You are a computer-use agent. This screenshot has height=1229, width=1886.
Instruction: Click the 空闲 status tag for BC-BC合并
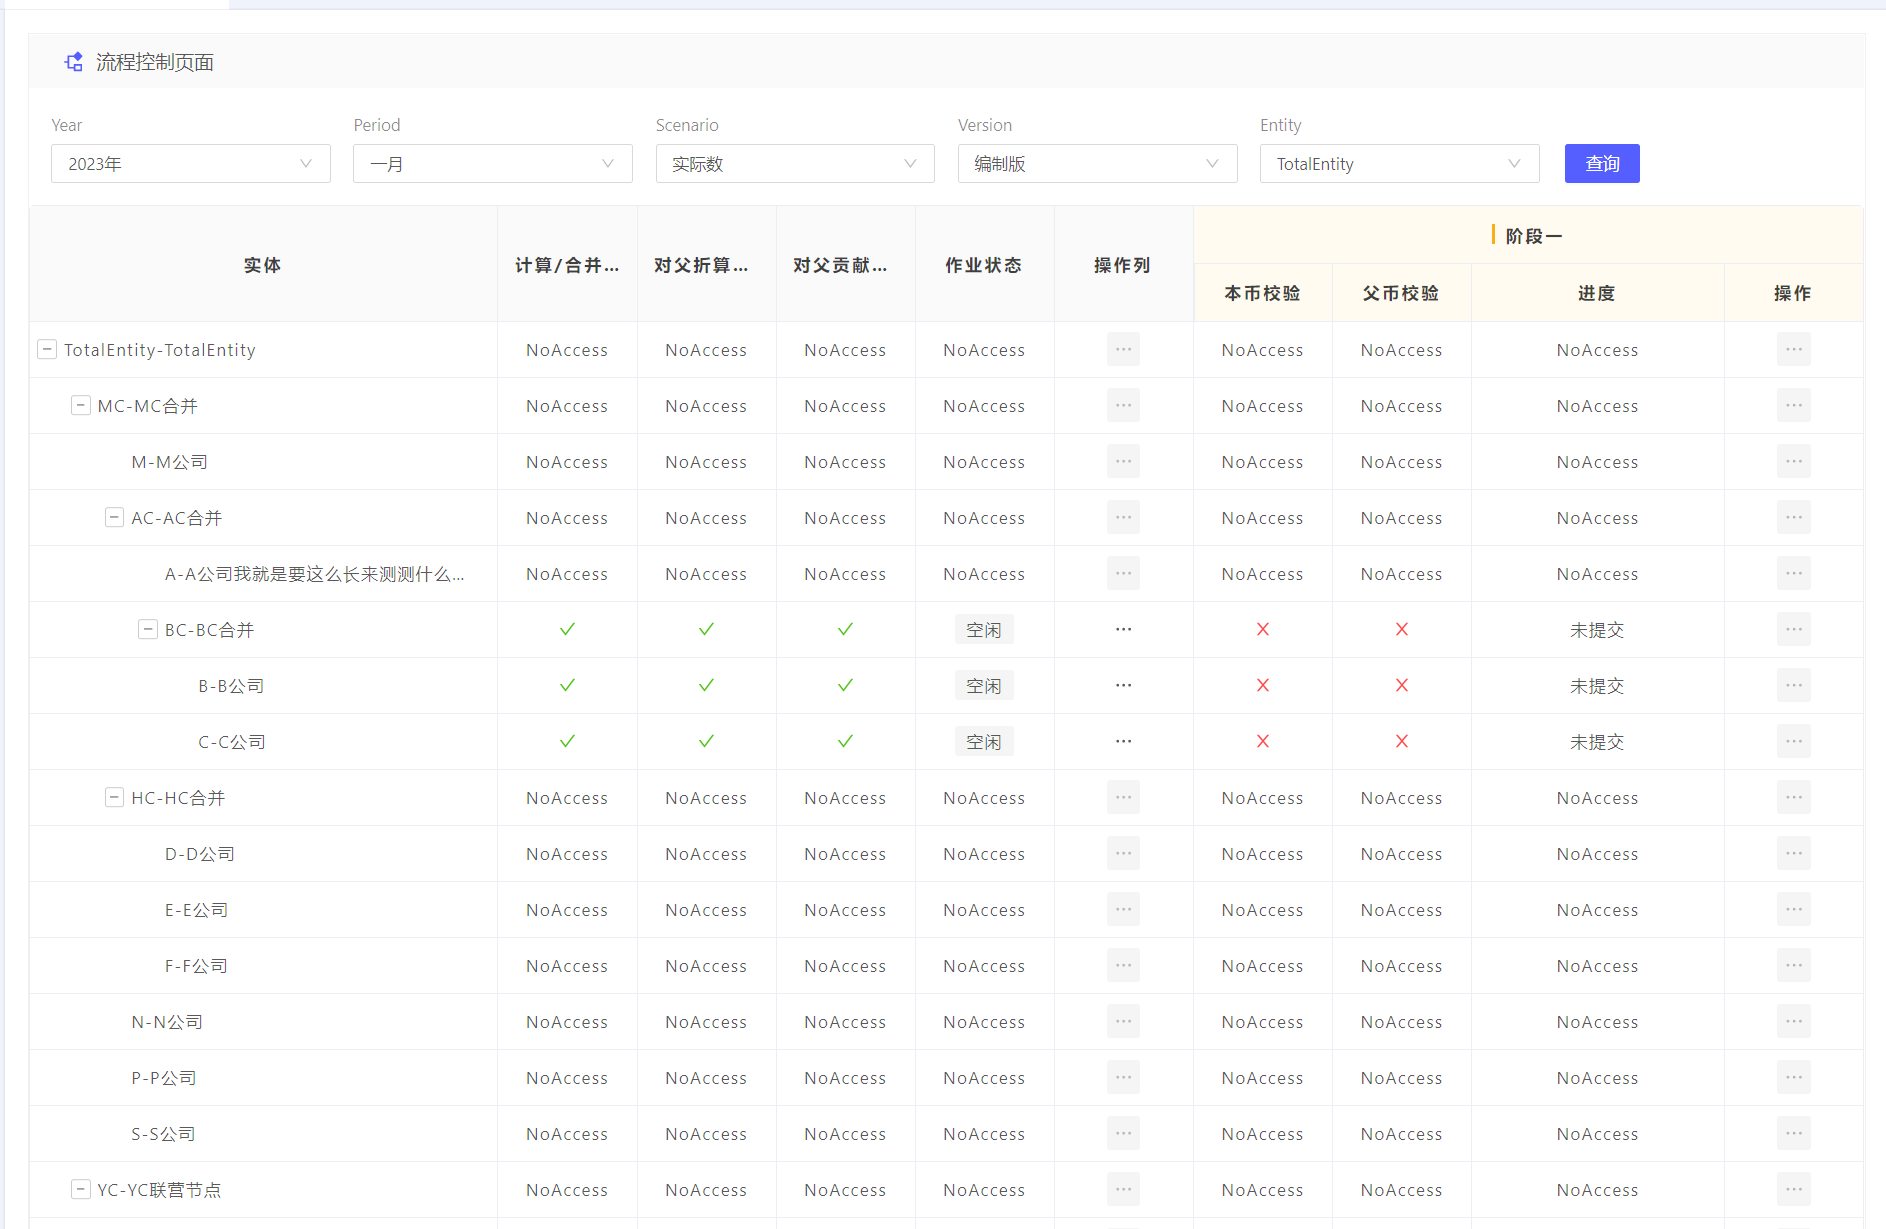click(984, 630)
